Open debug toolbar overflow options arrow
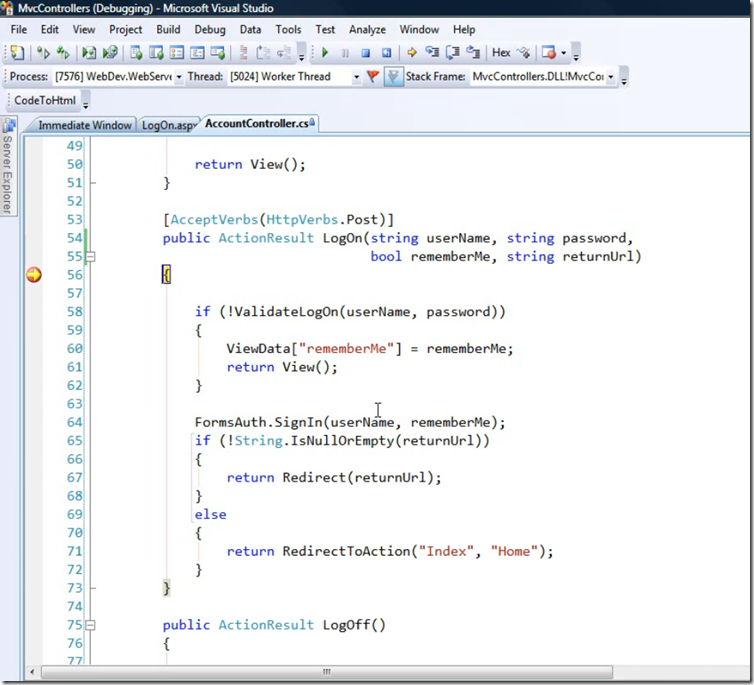 [x=576, y=54]
